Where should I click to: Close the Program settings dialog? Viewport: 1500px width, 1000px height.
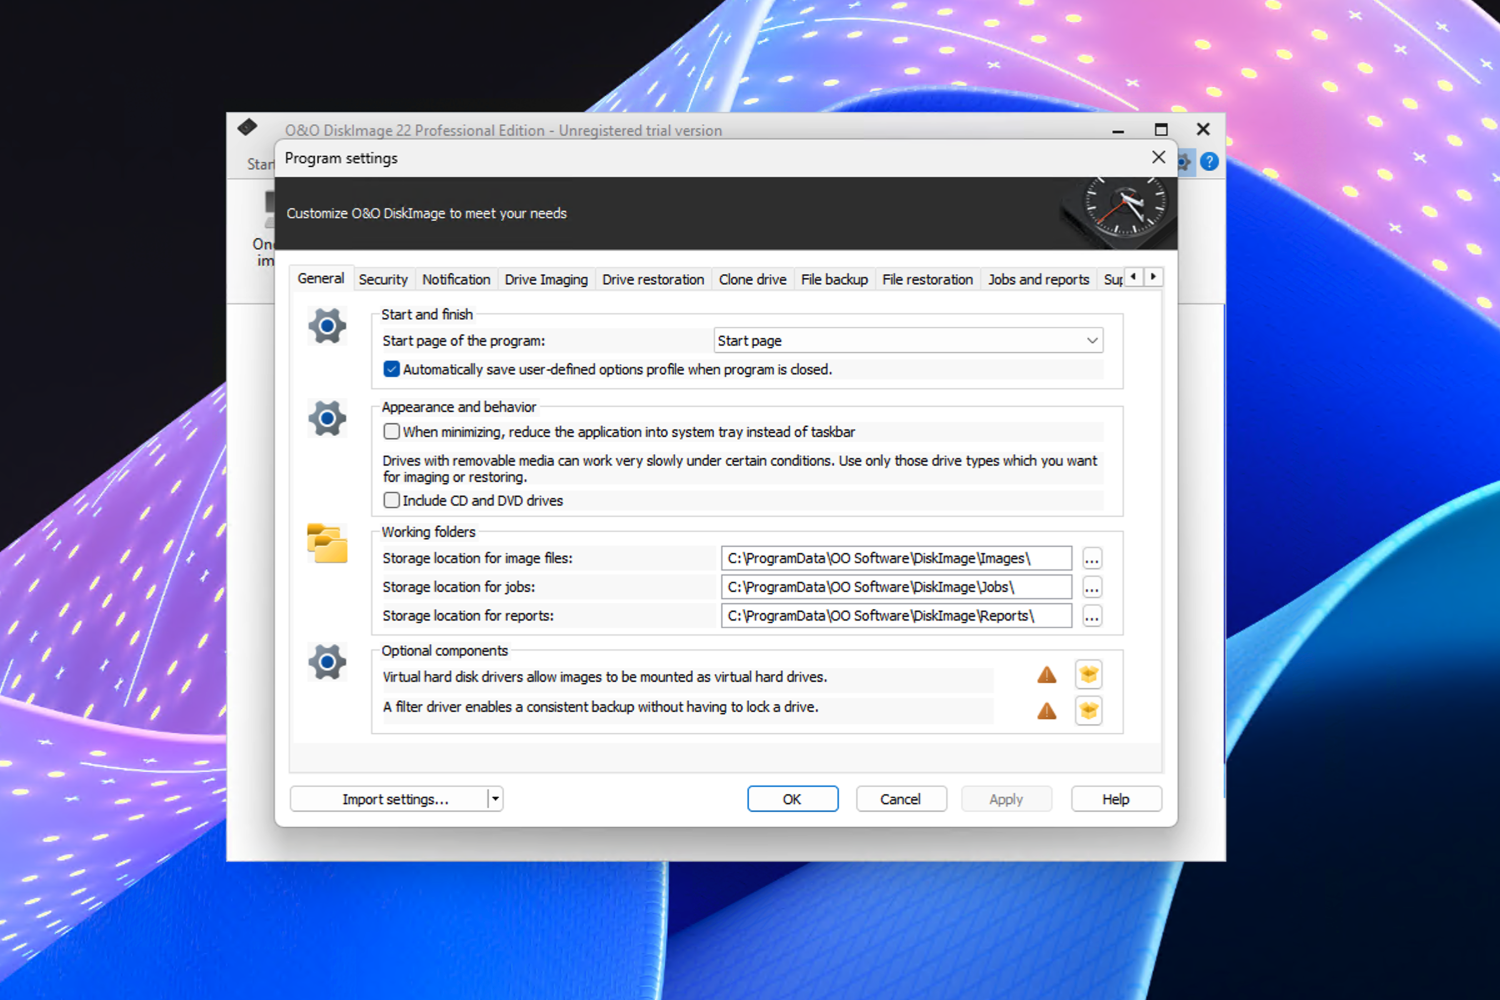1158,157
